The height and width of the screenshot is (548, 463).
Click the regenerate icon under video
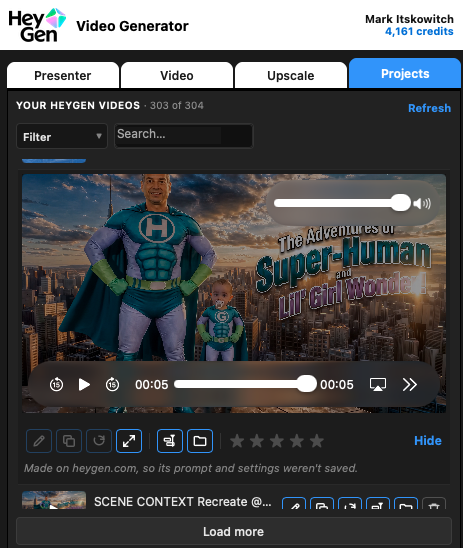[x=99, y=441]
